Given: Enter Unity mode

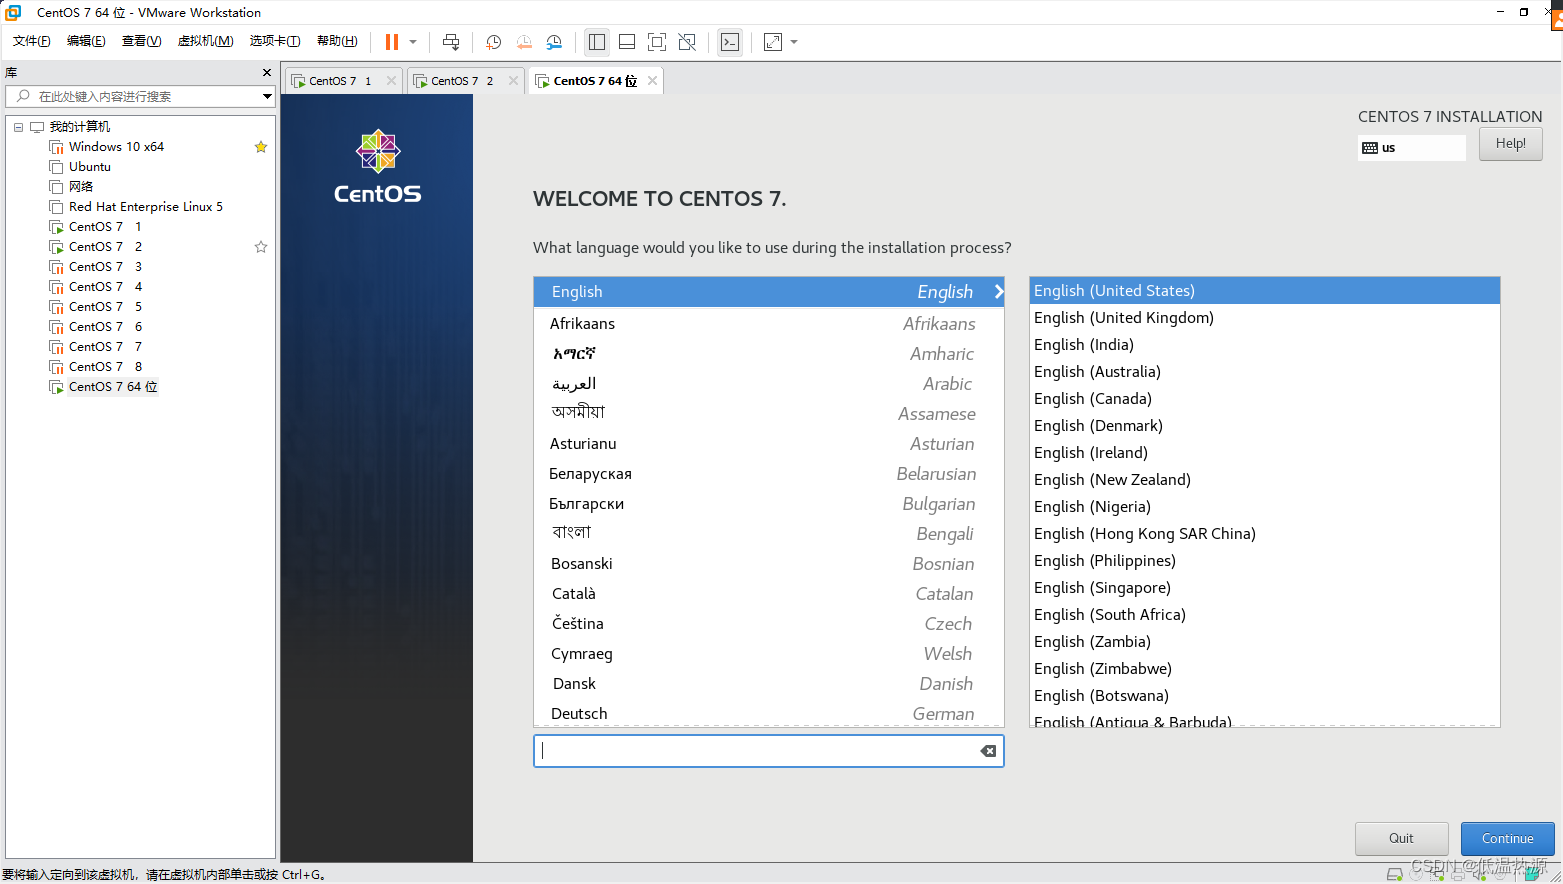Looking at the screenshot, I should coord(687,42).
